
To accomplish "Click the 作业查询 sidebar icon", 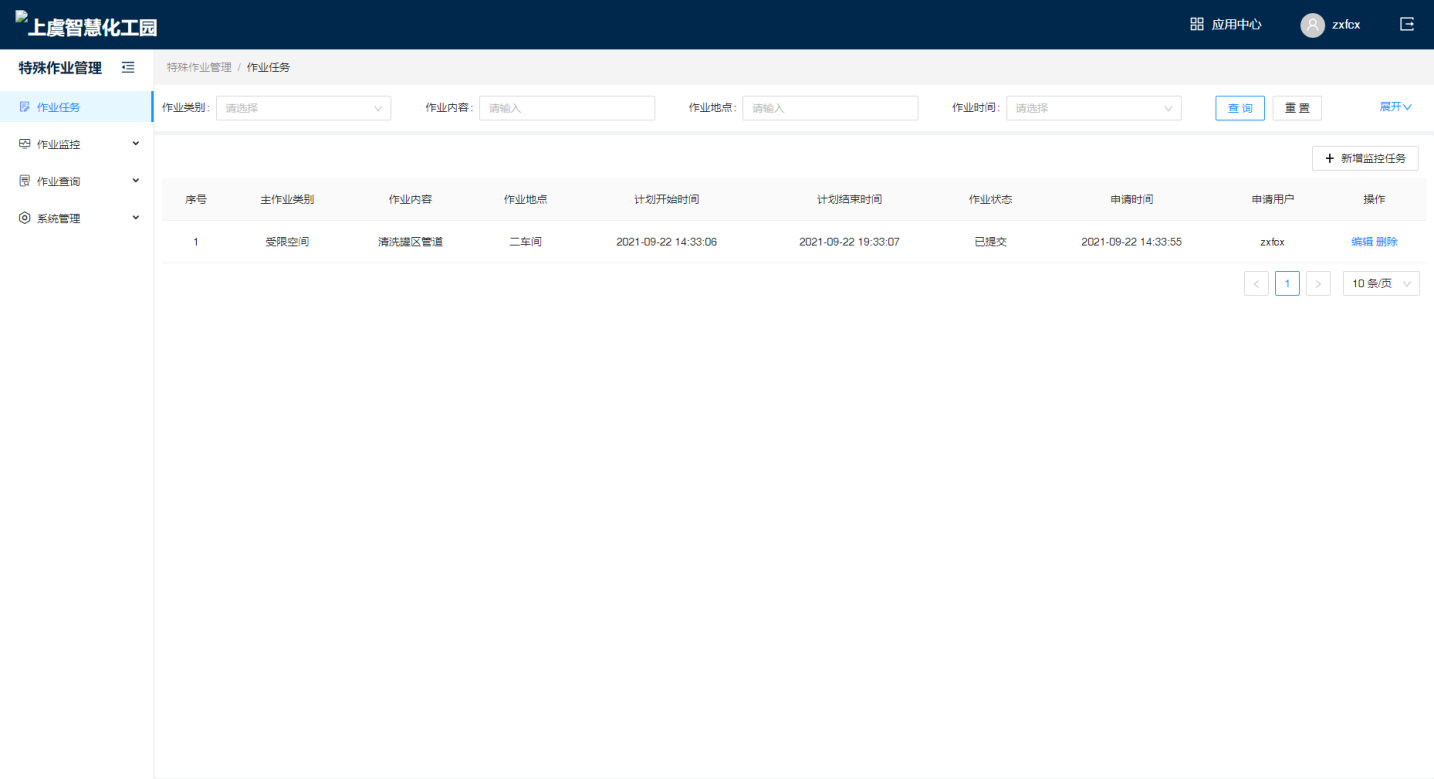I will pyautogui.click(x=25, y=181).
